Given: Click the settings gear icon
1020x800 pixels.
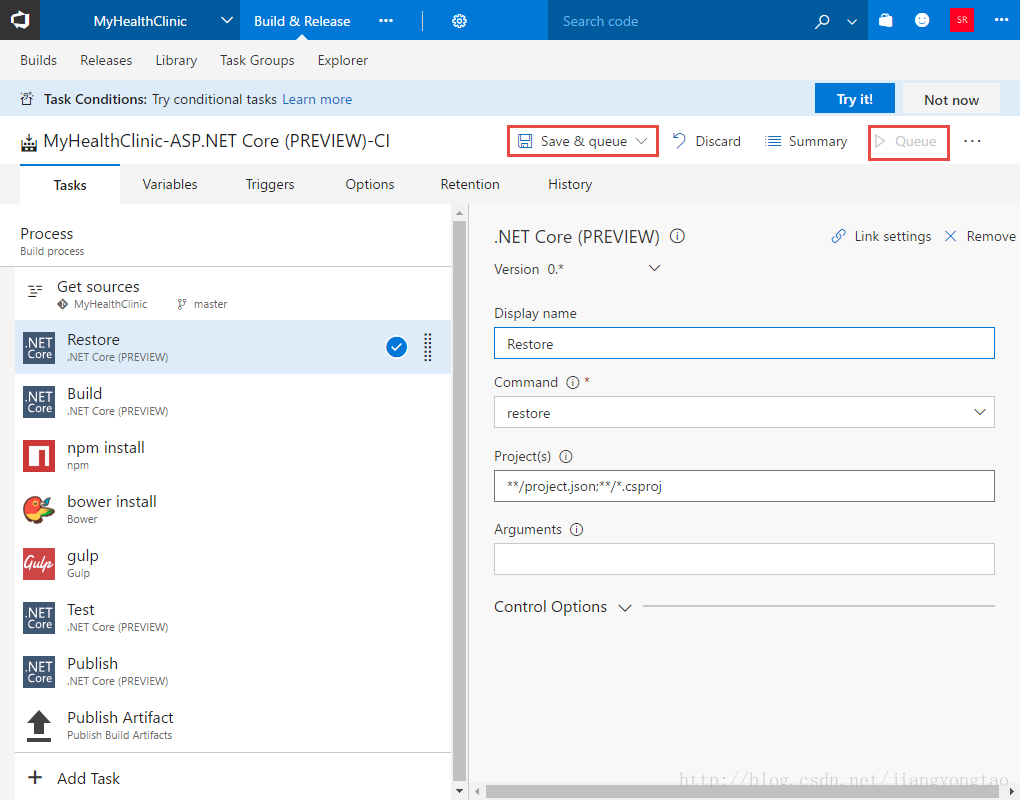Looking at the screenshot, I should coord(459,21).
